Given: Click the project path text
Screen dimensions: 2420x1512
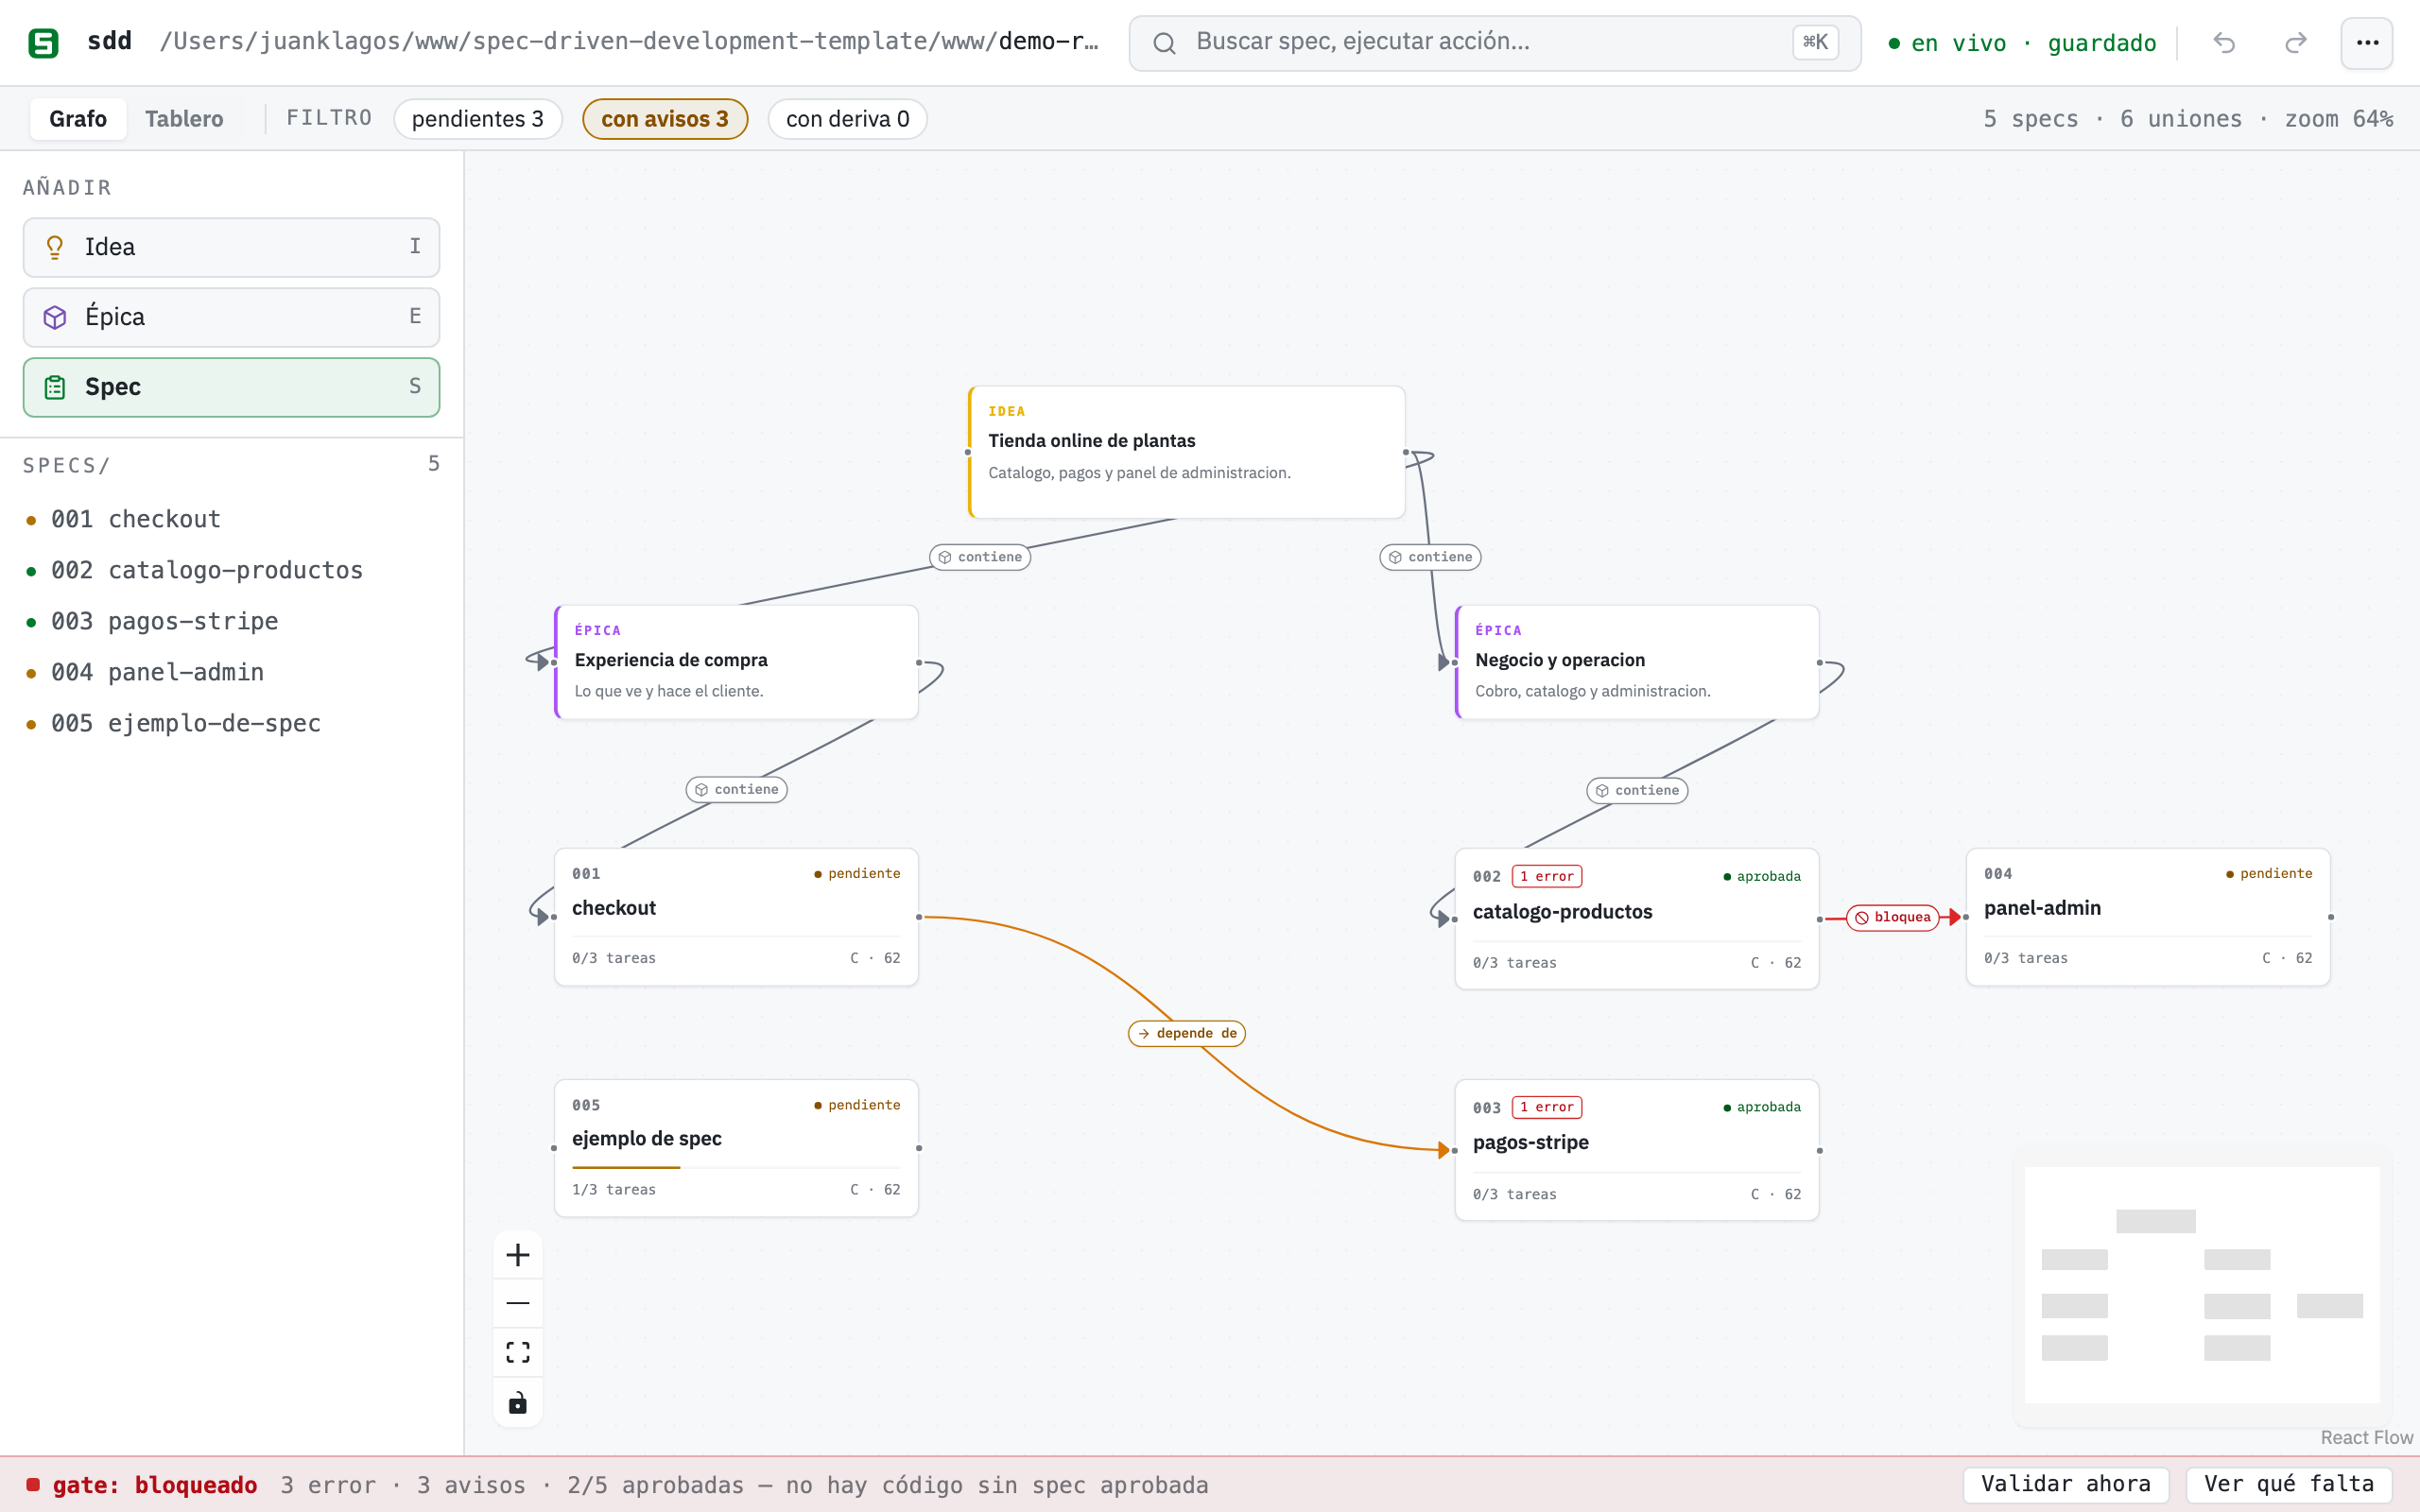Looking at the screenshot, I should pos(629,42).
